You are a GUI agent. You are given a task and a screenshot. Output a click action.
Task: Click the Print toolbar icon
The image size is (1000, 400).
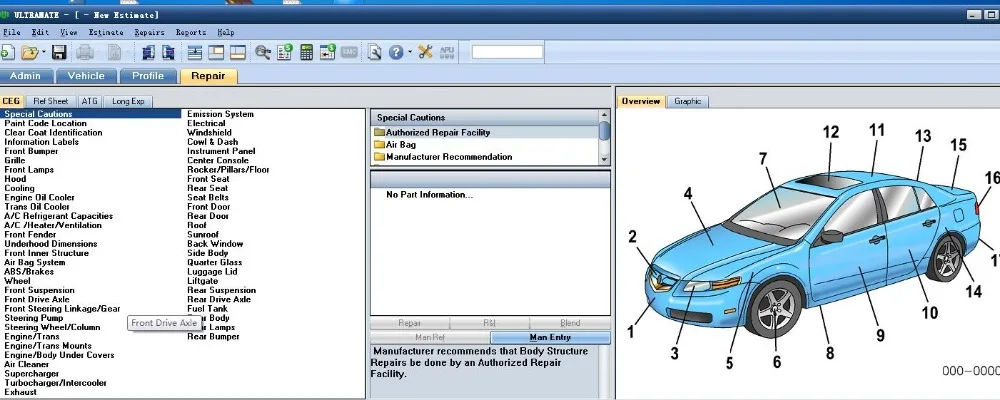pos(85,52)
